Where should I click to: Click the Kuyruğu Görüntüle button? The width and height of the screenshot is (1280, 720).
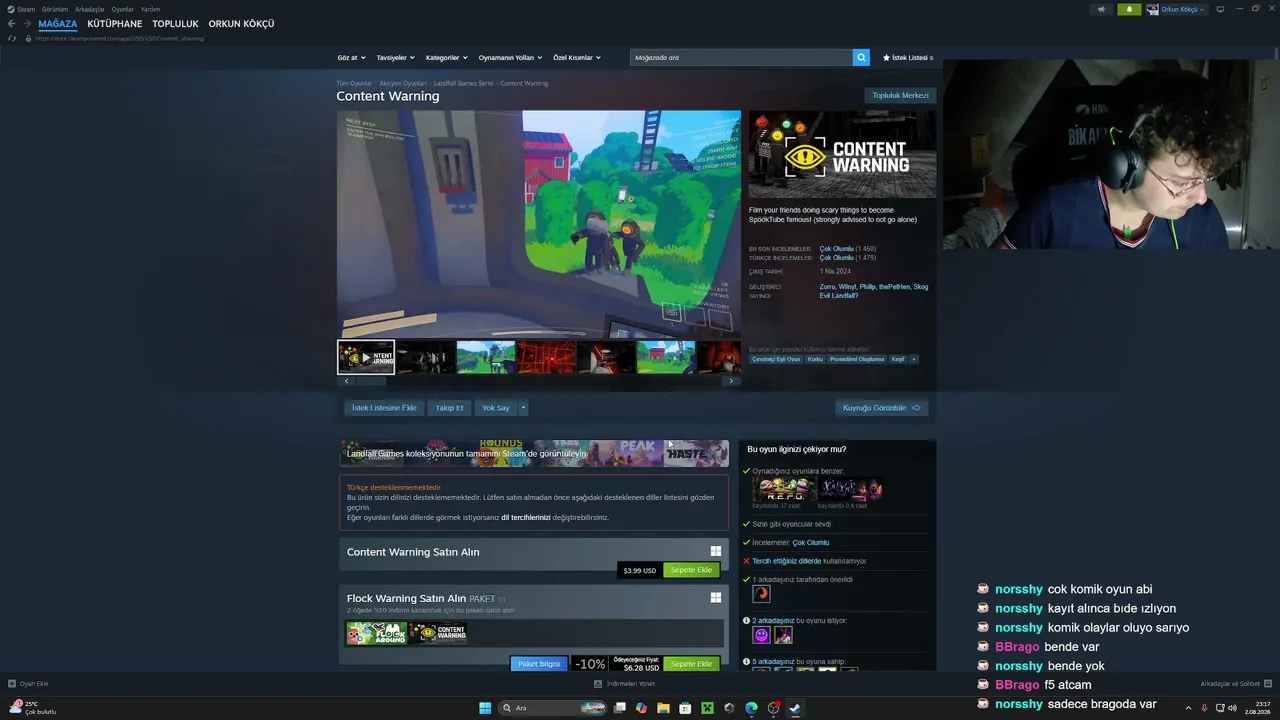[x=882, y=408]
